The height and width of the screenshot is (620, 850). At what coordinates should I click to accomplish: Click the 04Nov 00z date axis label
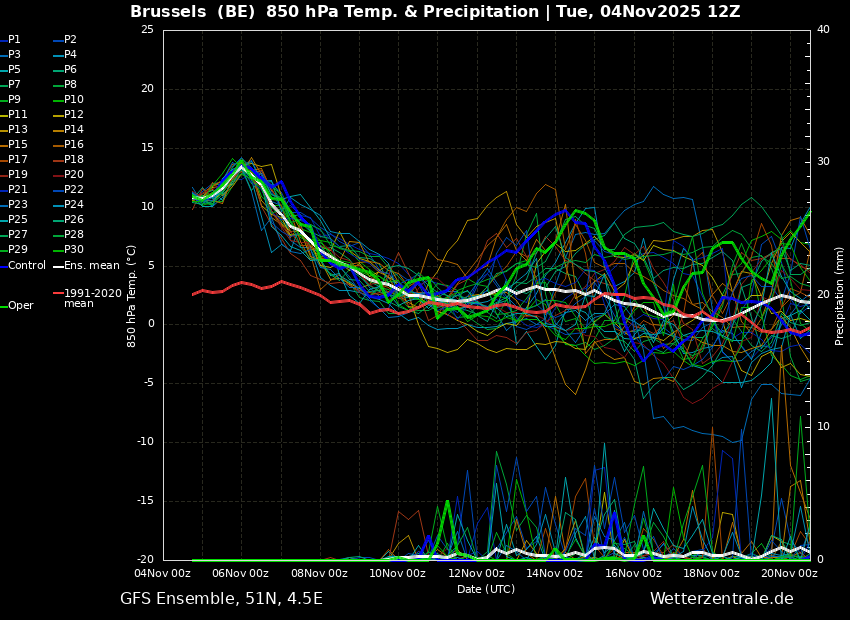[163, 573]
